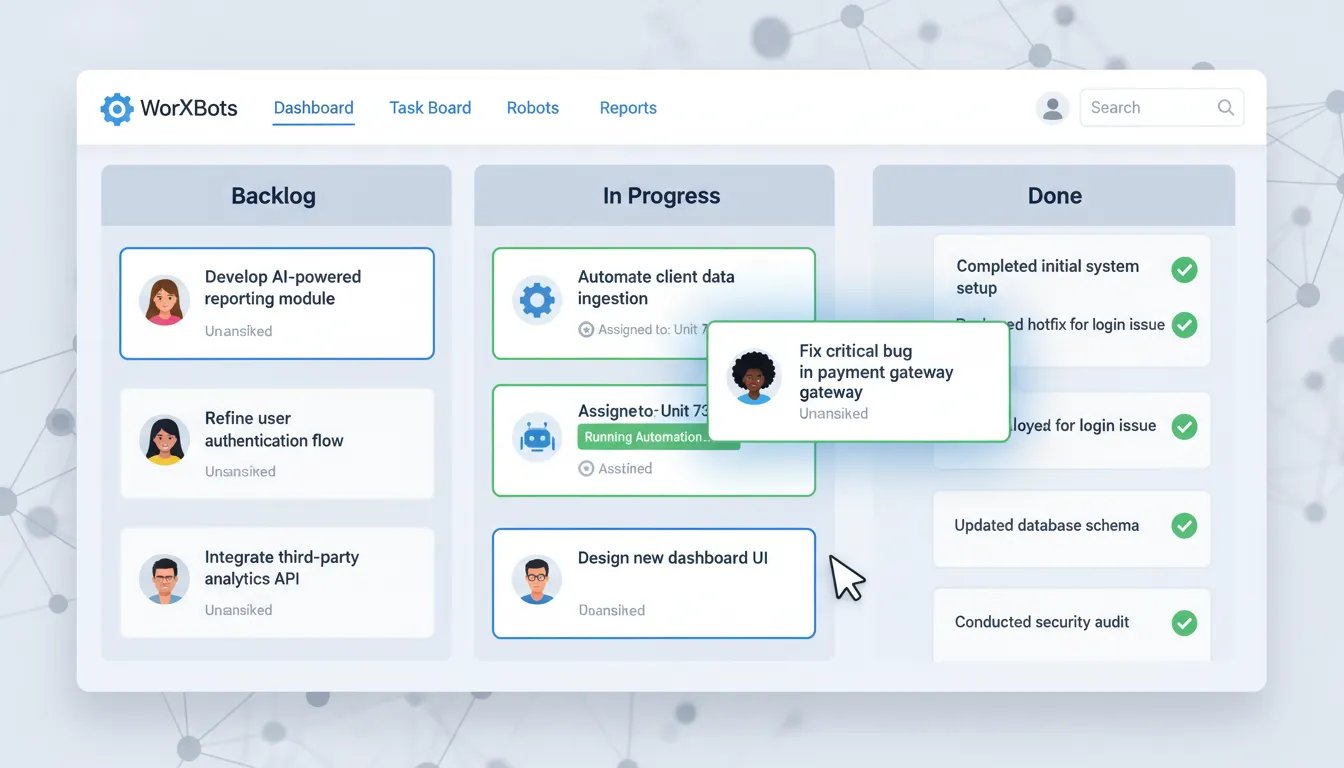
Task: Expand the Backlog column header
Action: tap(274, 195)
